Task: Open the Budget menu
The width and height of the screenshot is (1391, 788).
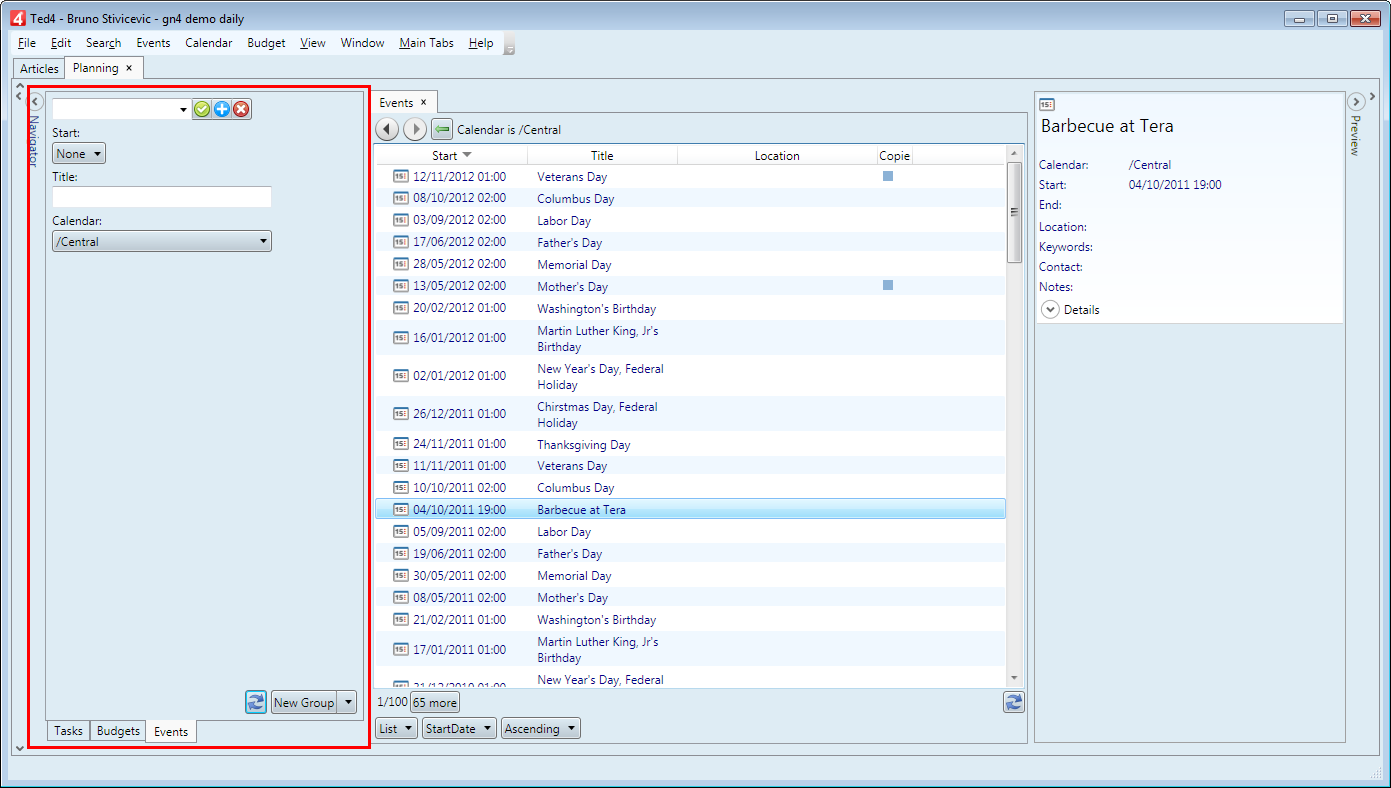Action: click(266, 43)
